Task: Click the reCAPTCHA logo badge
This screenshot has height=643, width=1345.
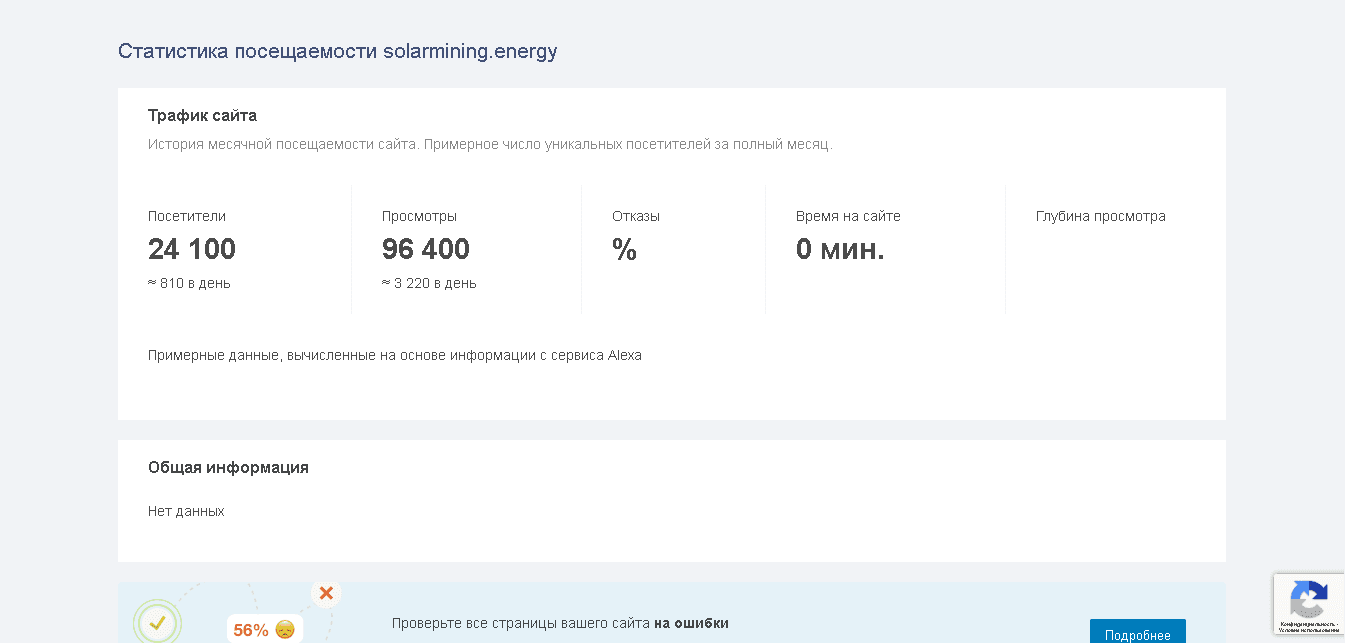Action: (1308, 599)
